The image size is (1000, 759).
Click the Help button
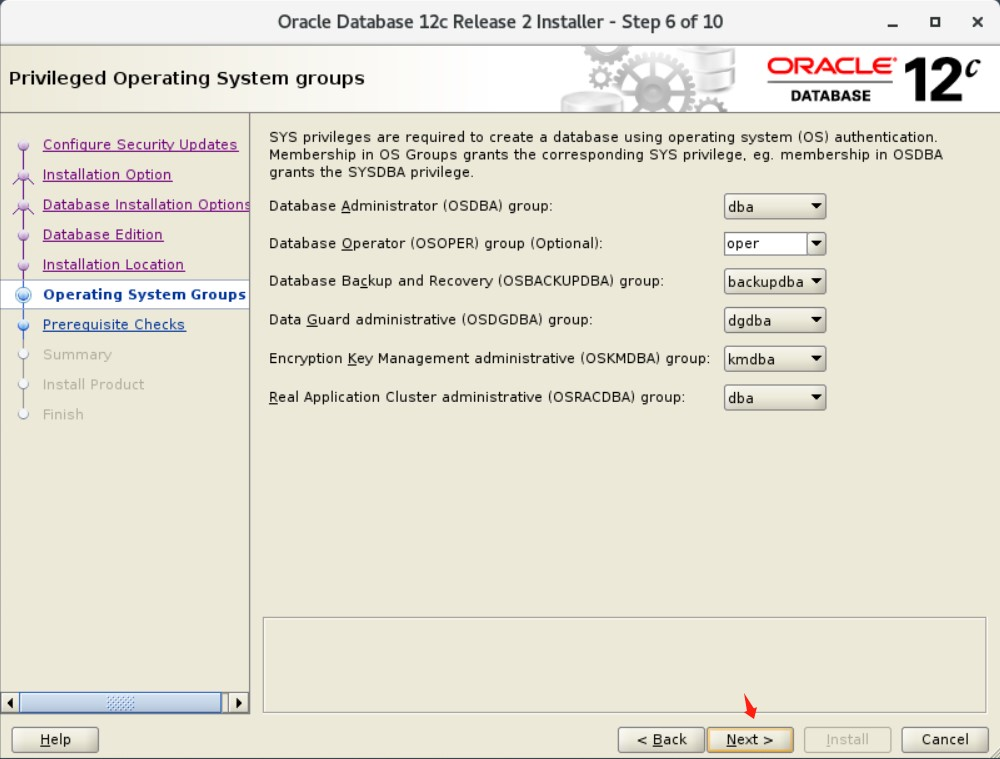tap(55, 740)
